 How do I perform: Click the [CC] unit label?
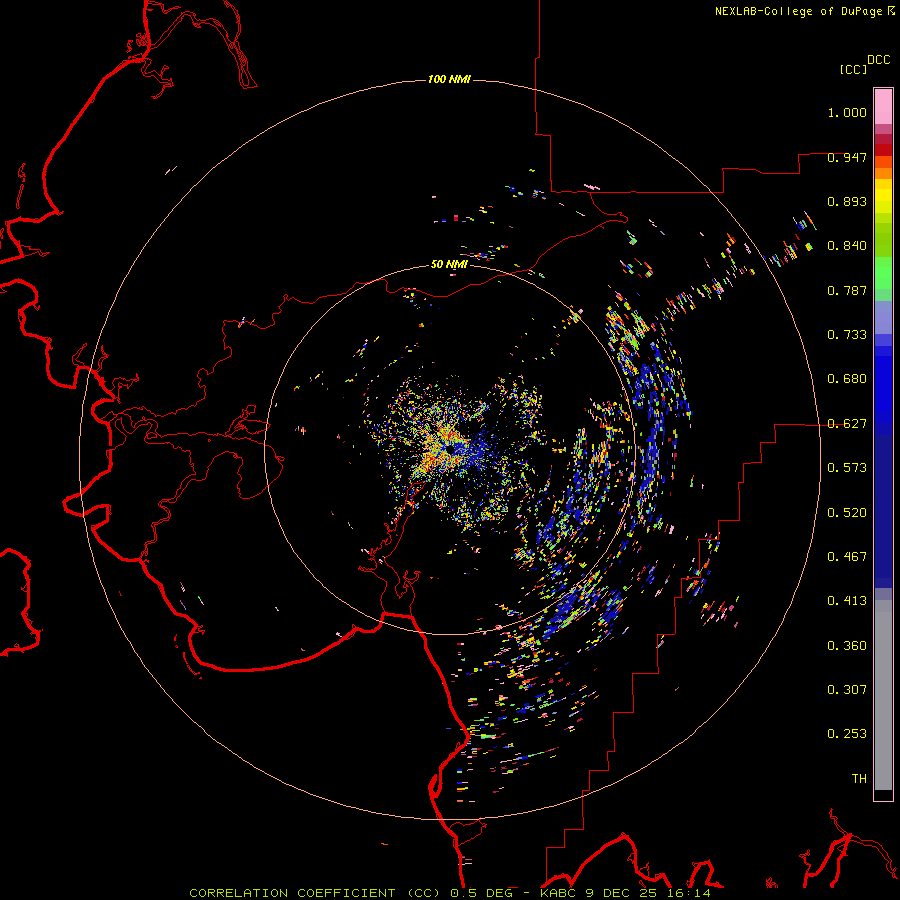(853, 69)
